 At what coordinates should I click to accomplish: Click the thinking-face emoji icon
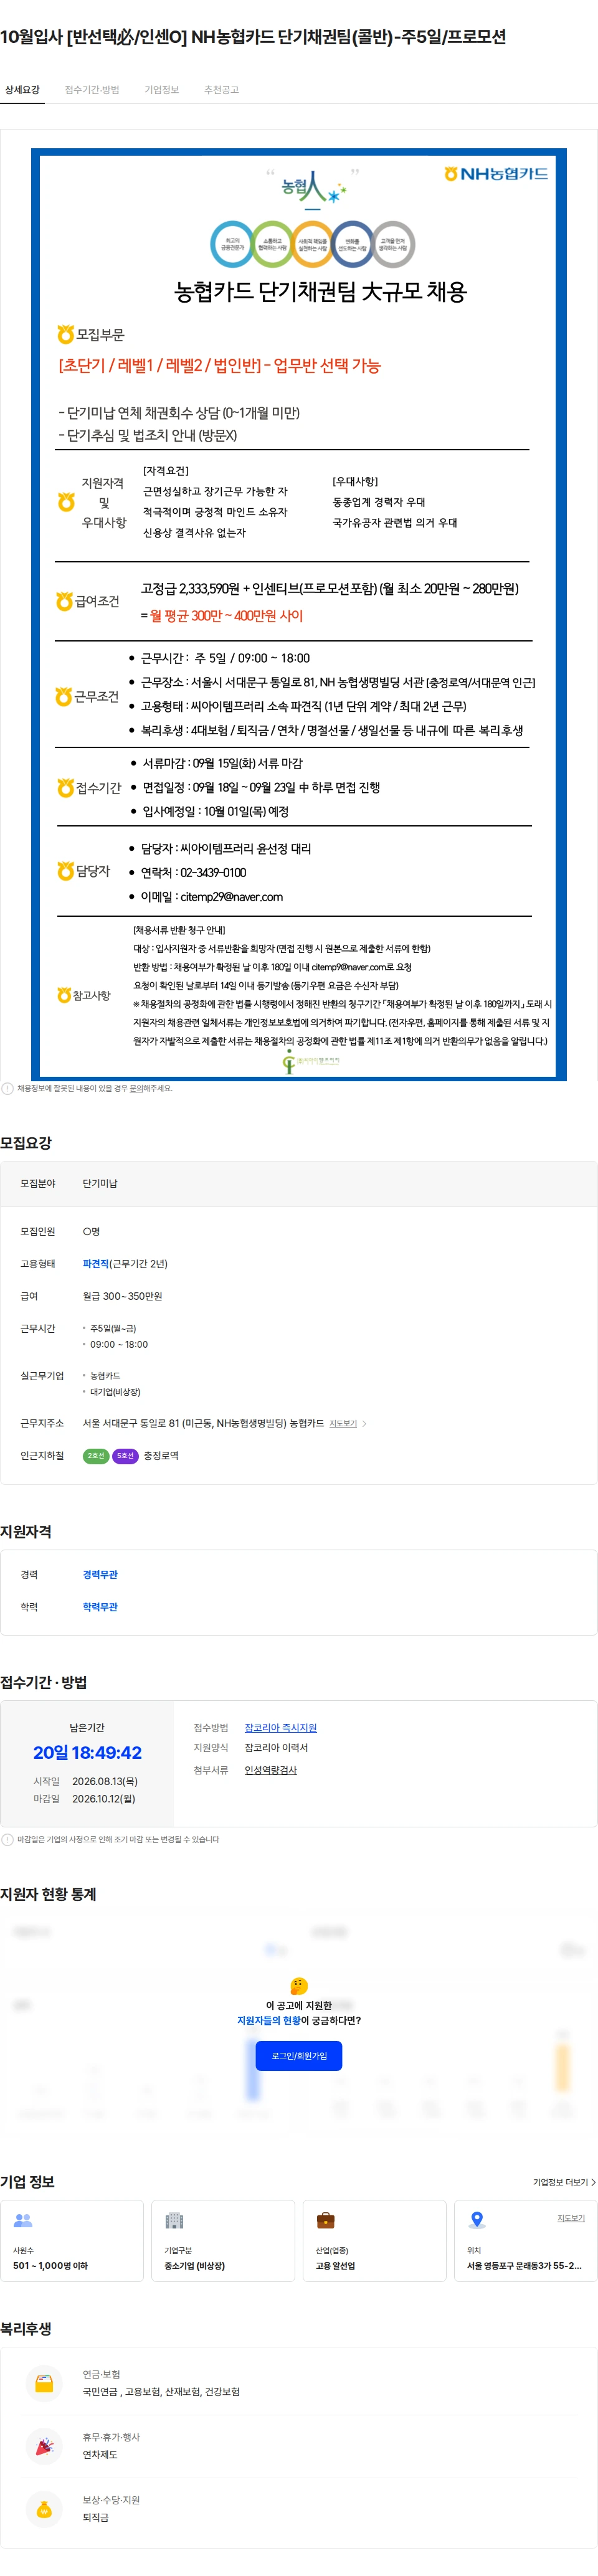(299, 1986)
